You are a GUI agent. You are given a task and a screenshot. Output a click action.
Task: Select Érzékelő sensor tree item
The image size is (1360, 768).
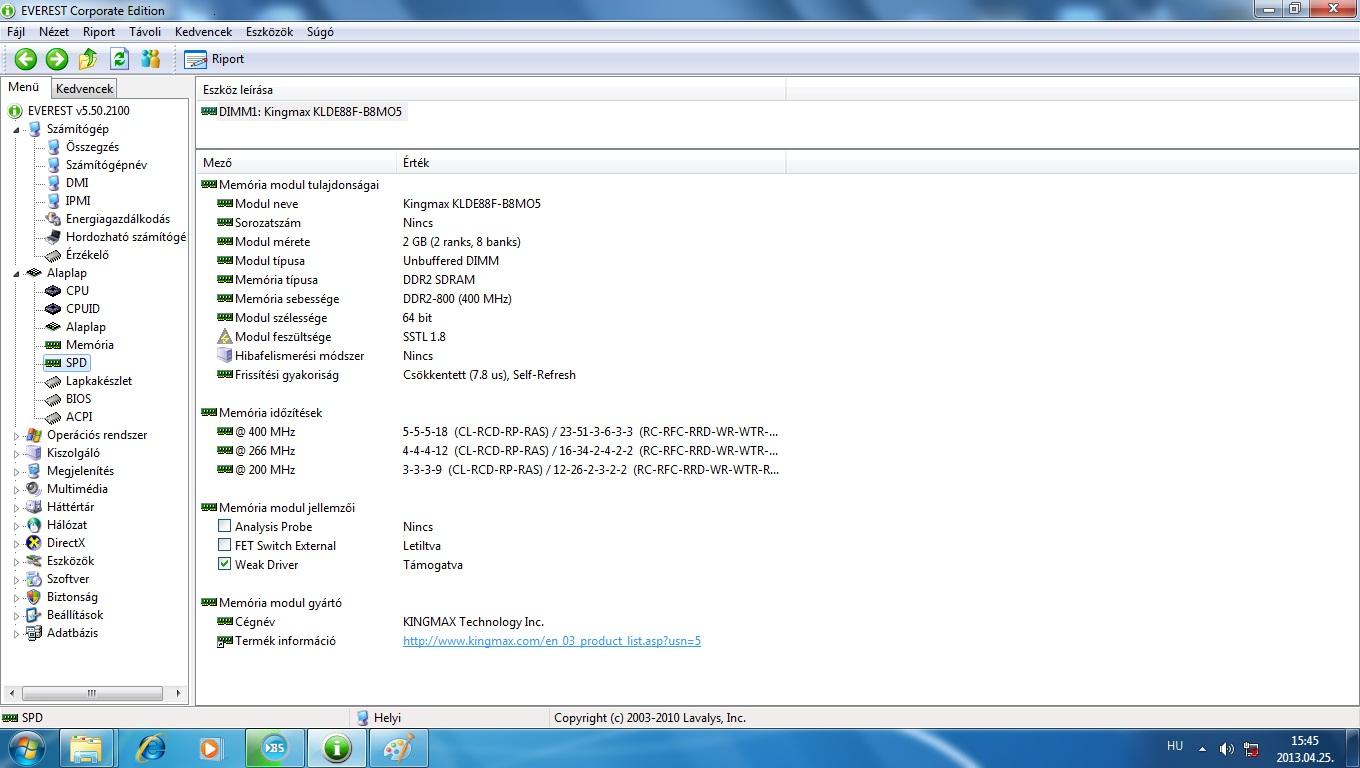point(87,255)
